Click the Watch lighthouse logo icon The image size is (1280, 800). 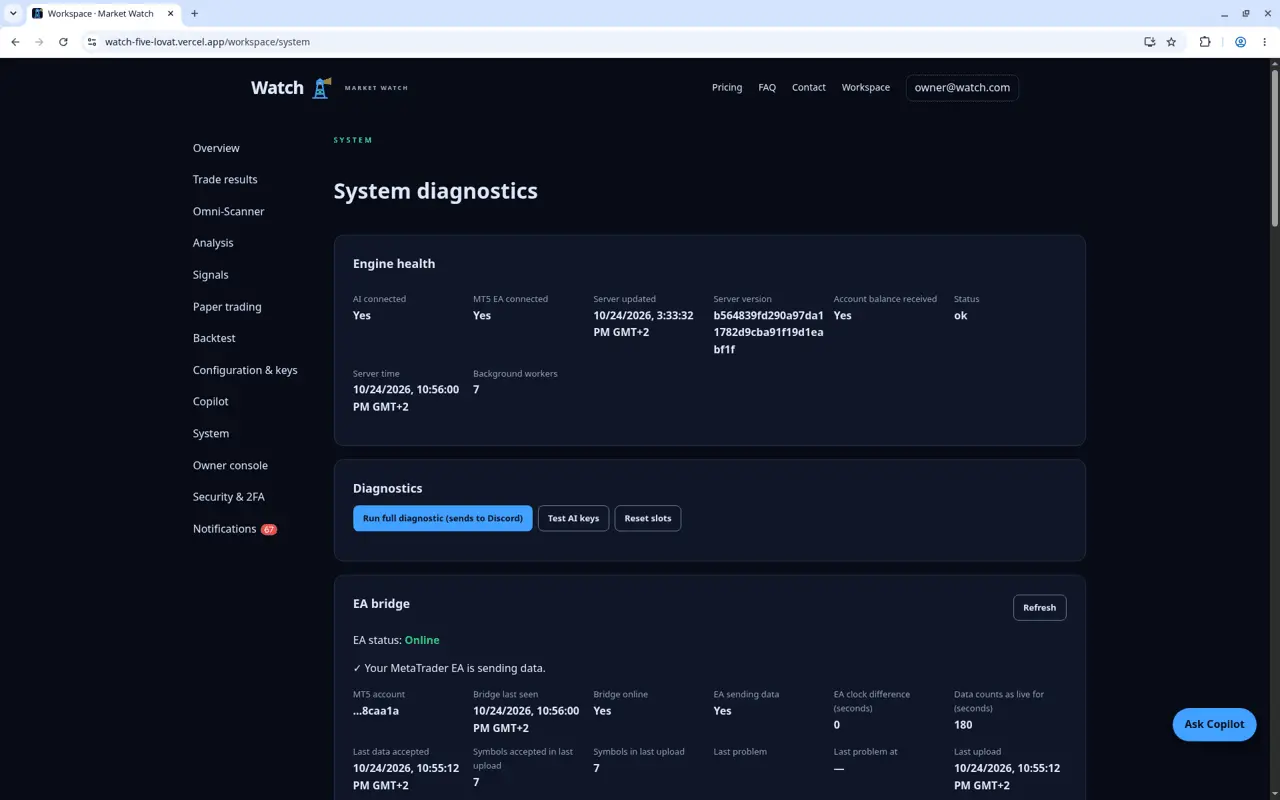point(321,88)
